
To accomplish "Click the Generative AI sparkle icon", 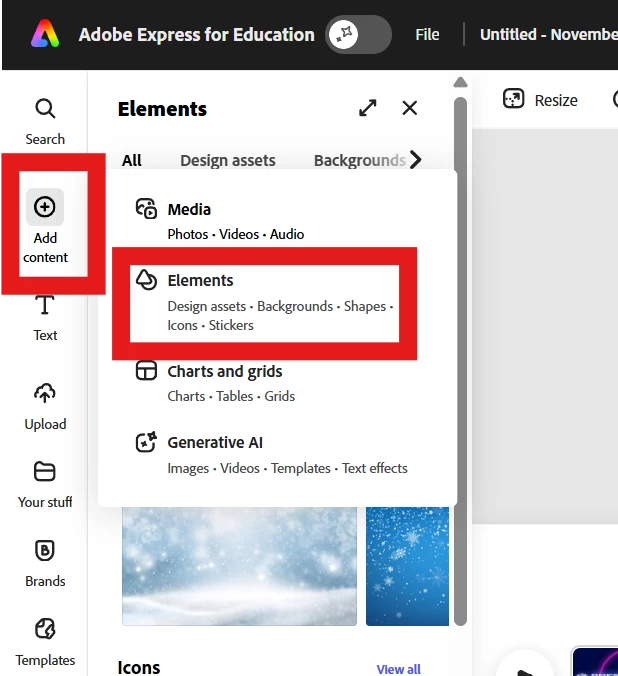I will pyautogui.click(x=146, y=442).
